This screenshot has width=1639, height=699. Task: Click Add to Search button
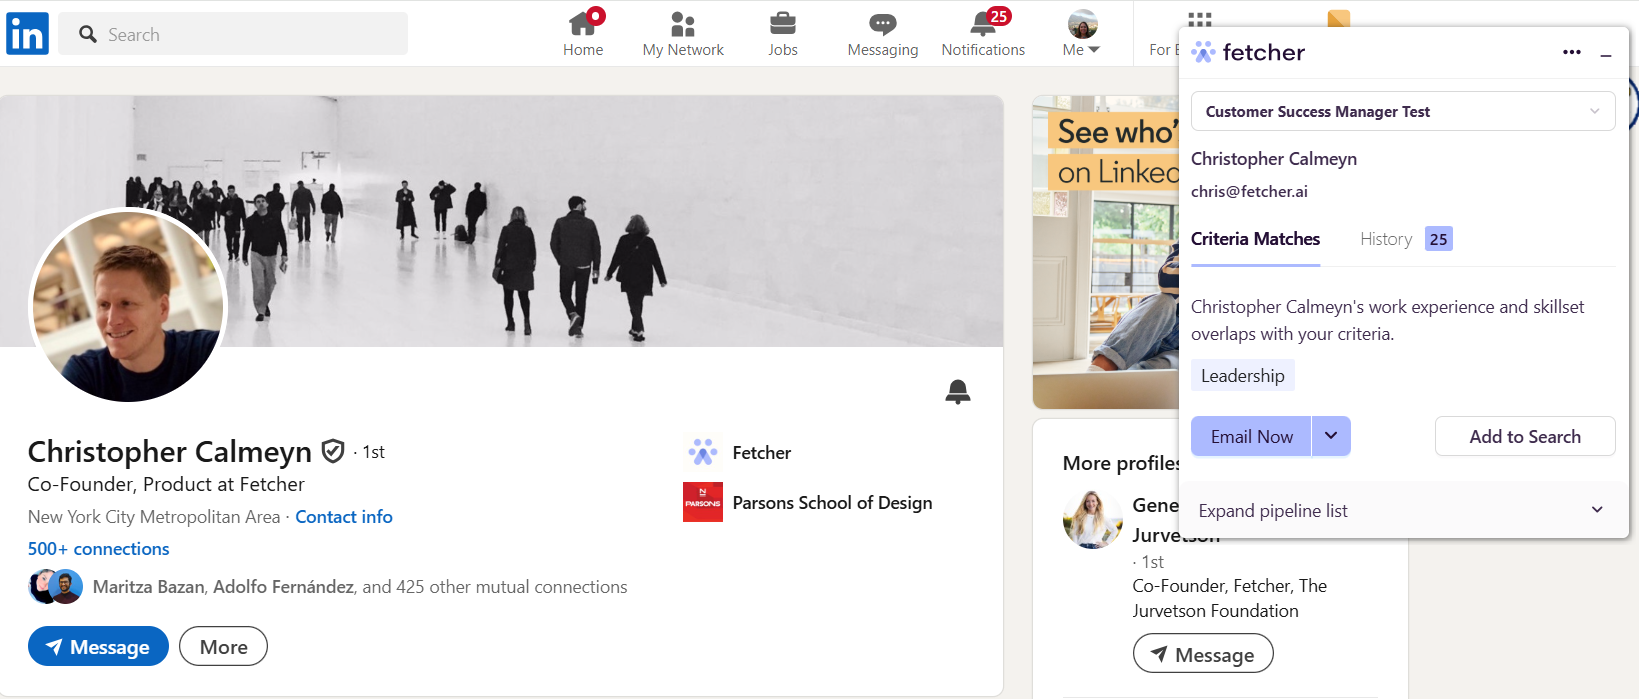click(x=1525, y=437)
